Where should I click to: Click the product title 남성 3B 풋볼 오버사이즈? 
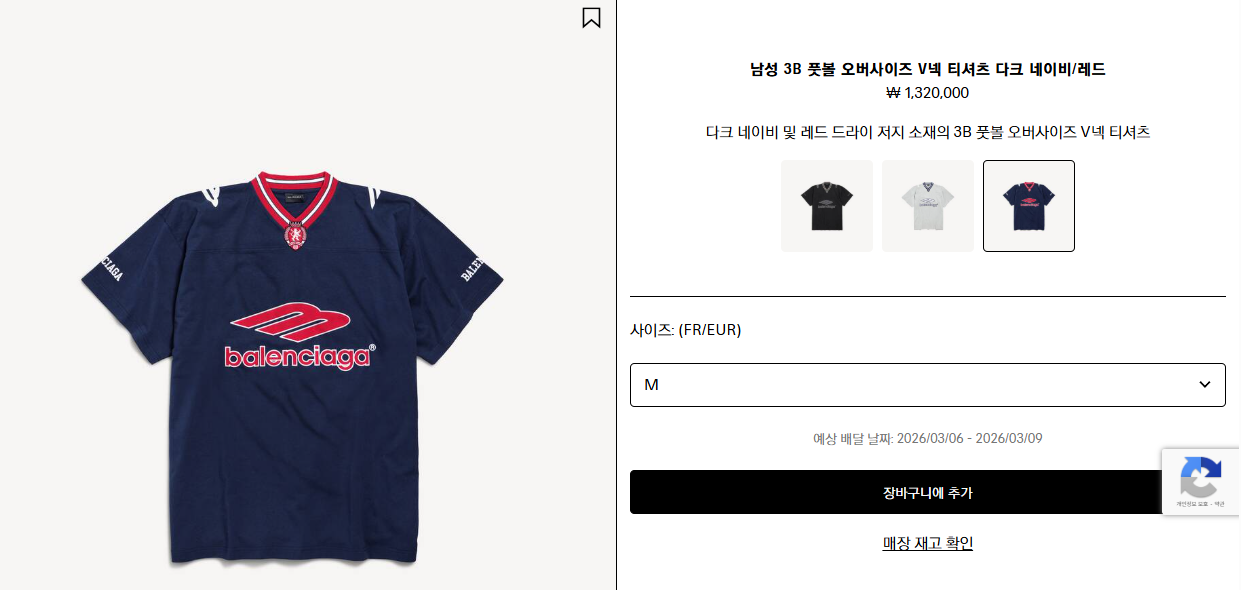[x=927, y=69]
